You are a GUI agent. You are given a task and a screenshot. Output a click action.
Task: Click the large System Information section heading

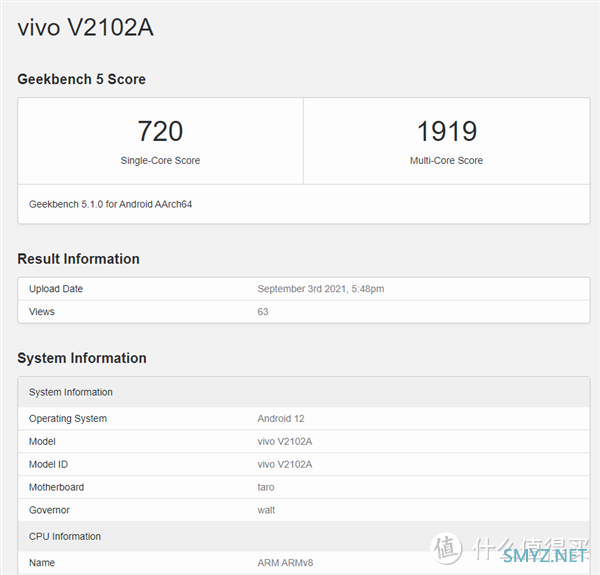[82, 358]
